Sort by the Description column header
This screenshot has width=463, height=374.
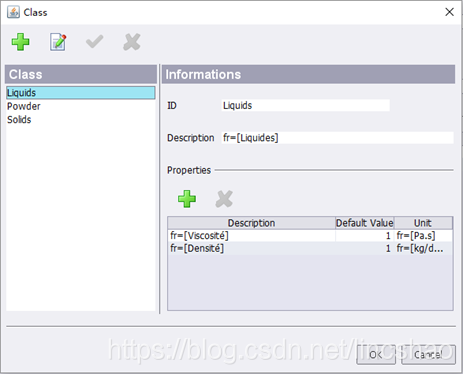point(251,223)
